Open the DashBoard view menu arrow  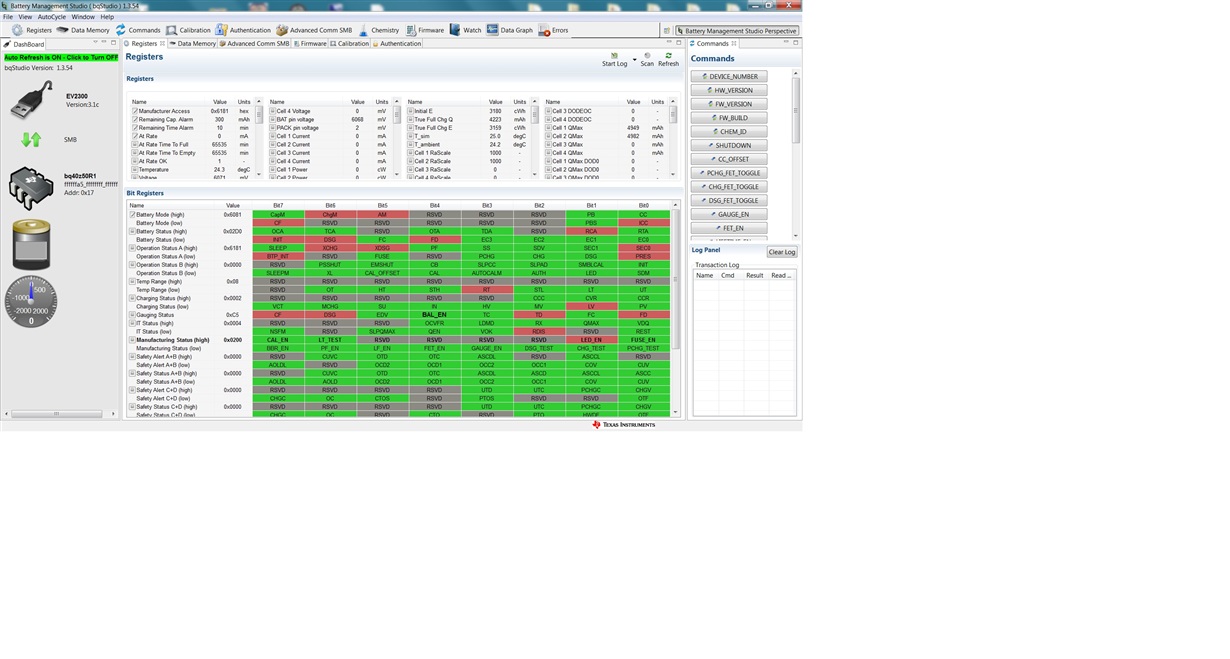[x=93, y=44]
